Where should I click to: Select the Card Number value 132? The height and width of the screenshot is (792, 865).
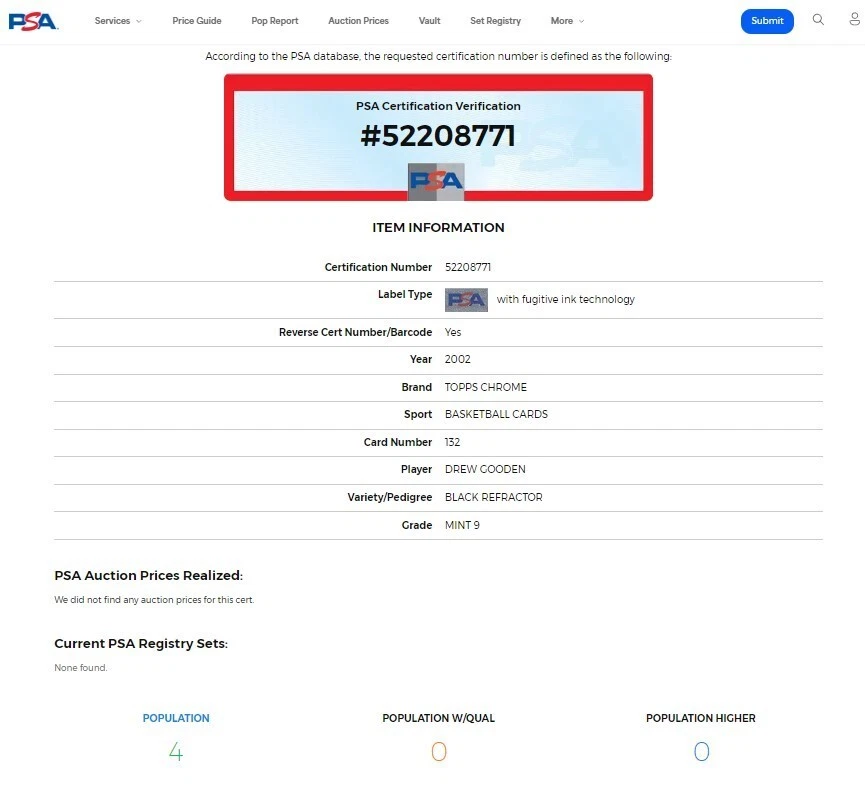tap(452, 442)
